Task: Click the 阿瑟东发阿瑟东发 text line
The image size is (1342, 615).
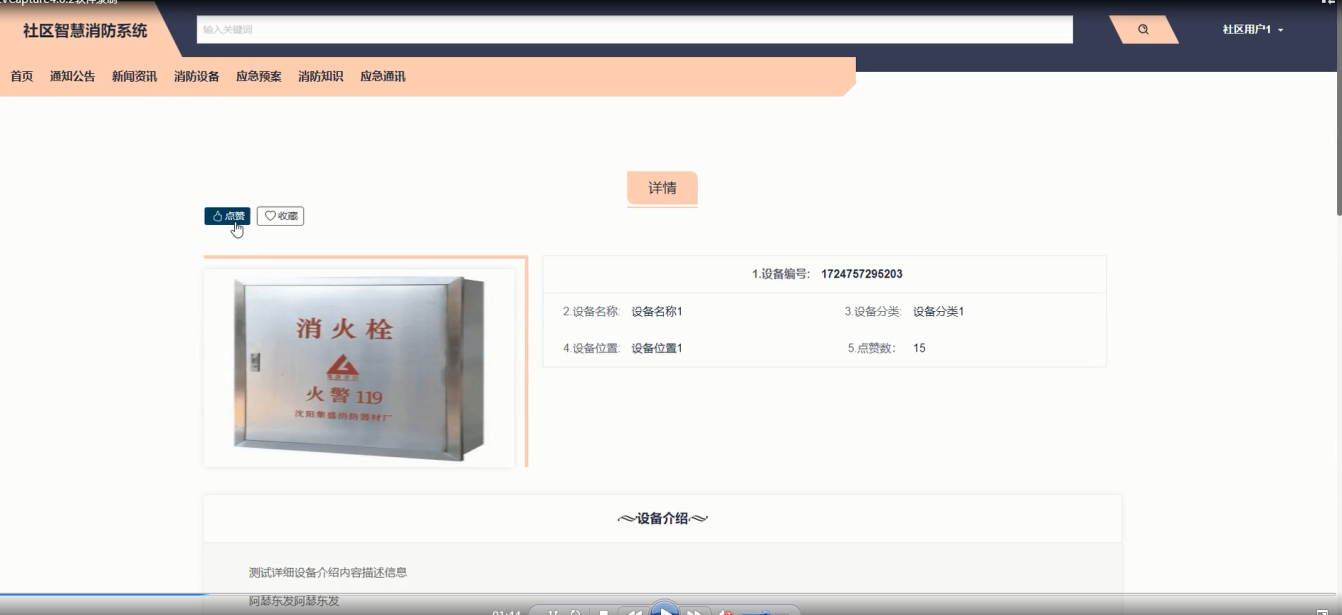Action: pos(294,601)
